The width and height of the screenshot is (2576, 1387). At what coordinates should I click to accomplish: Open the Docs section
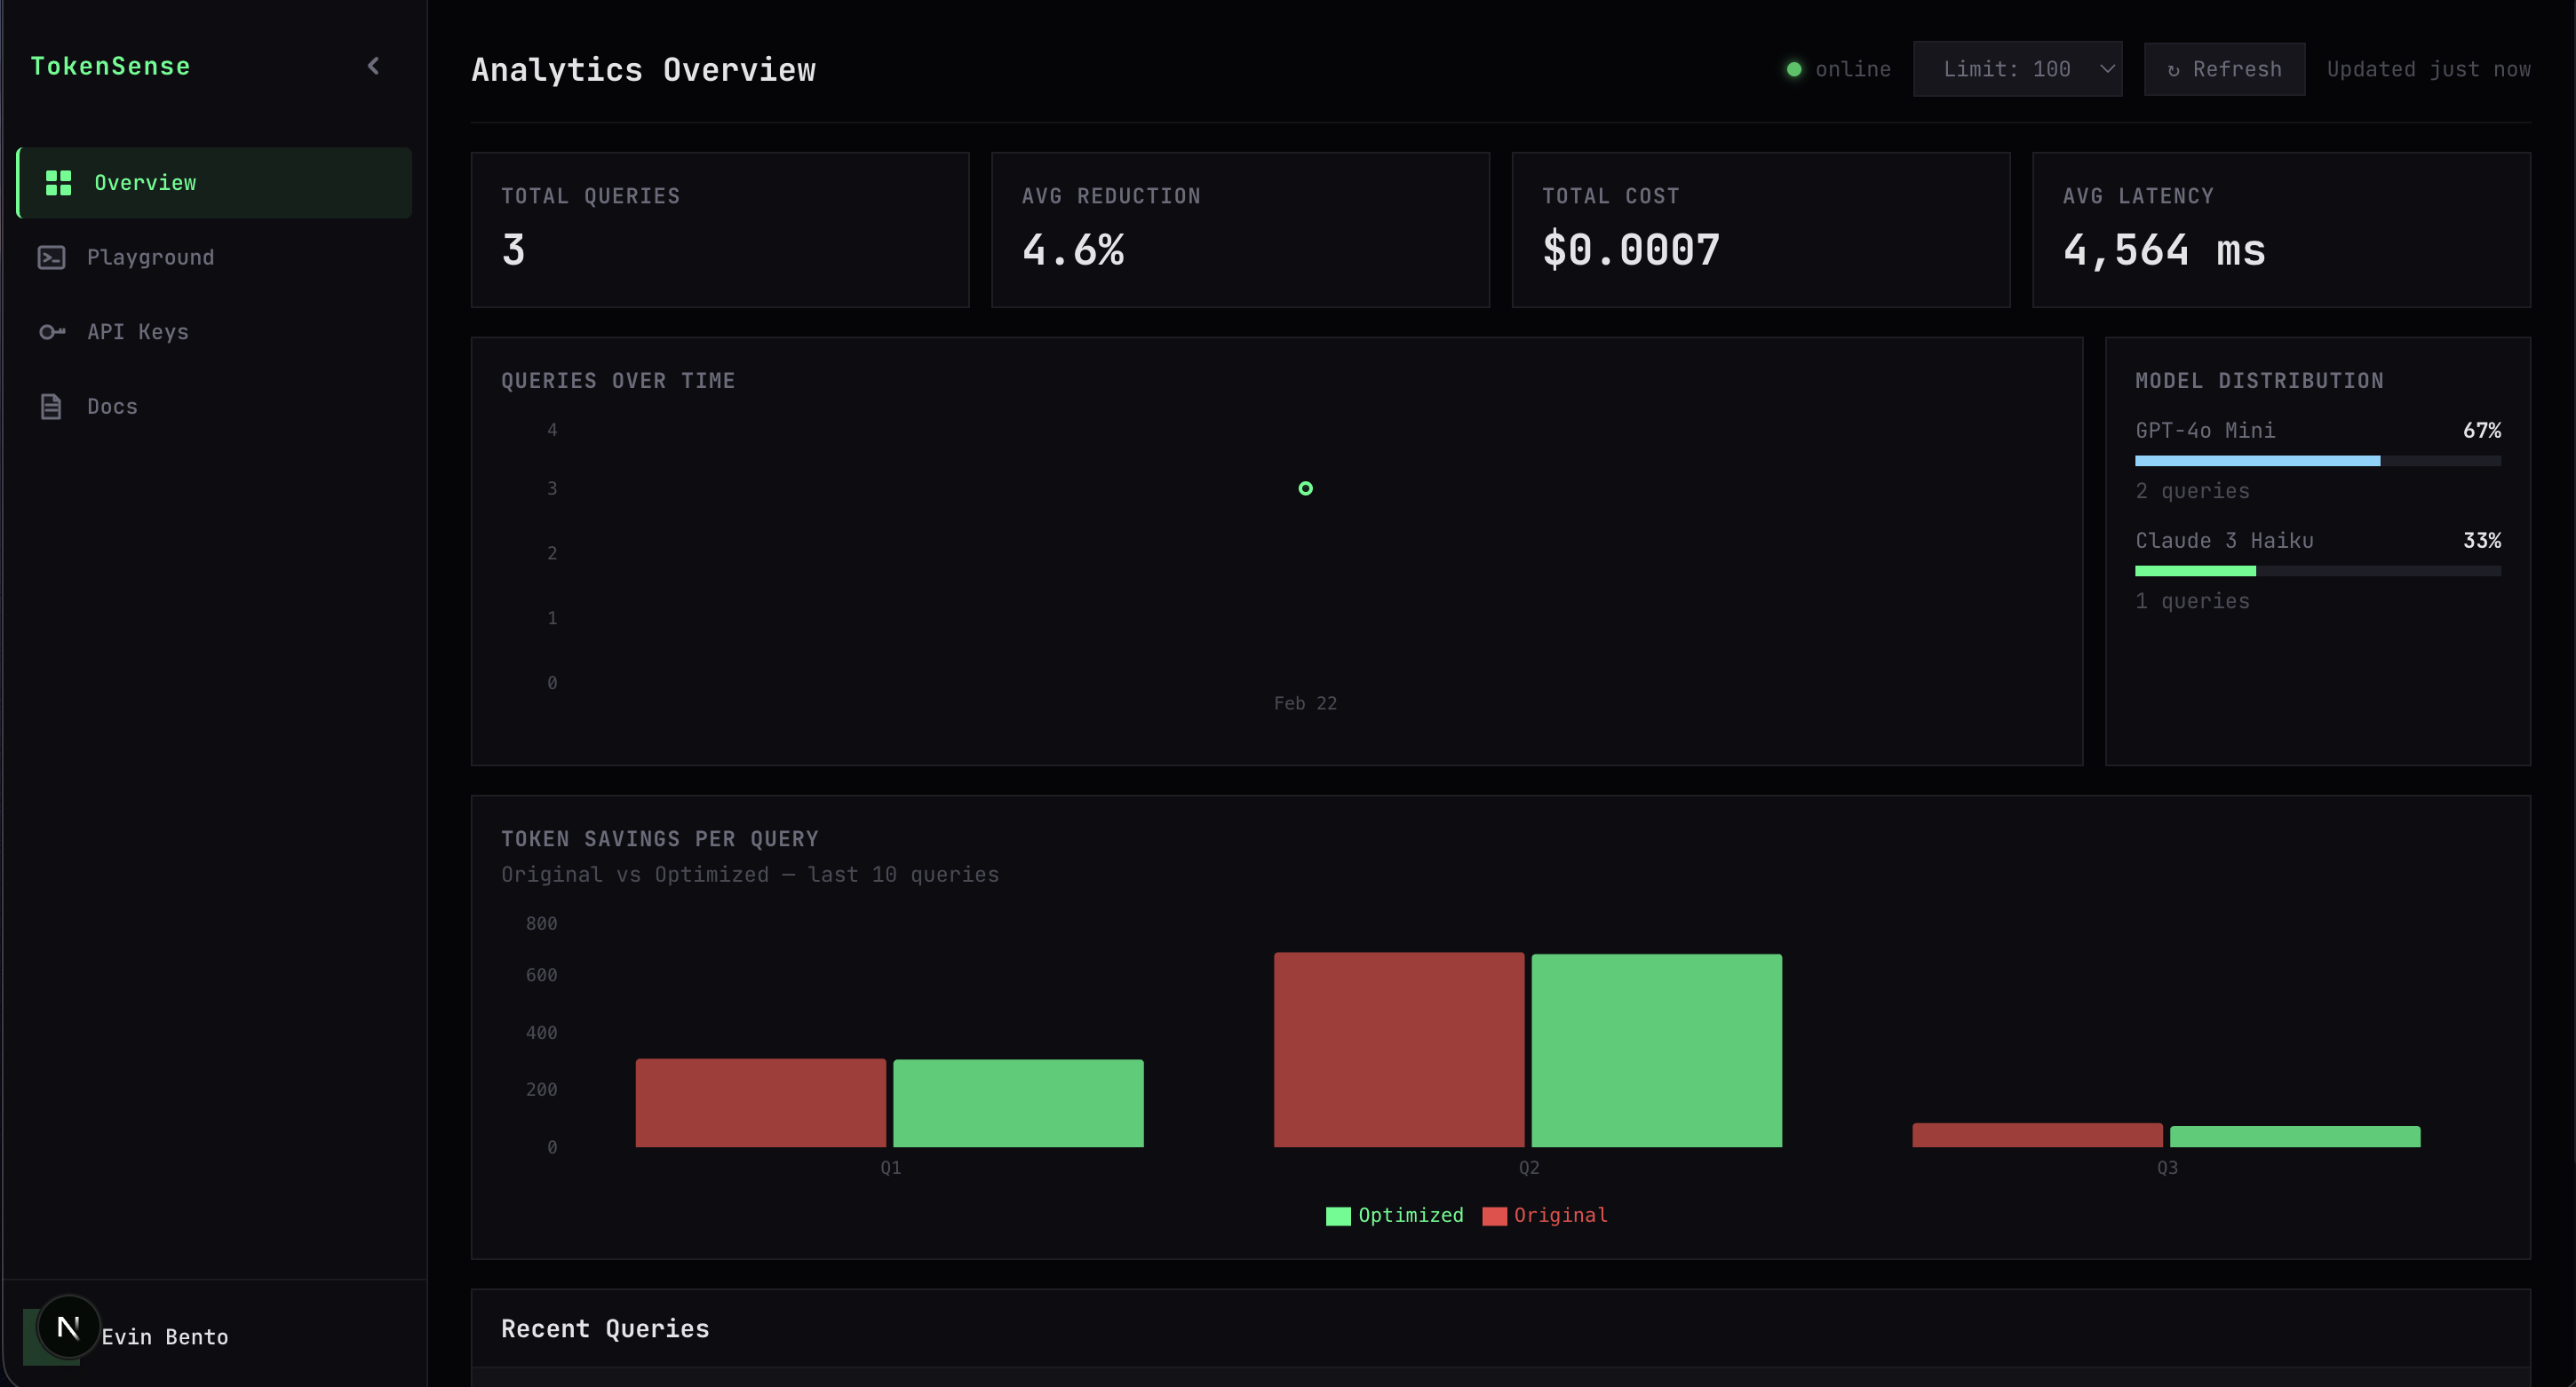pyautogui.click(x=112, y=407)
